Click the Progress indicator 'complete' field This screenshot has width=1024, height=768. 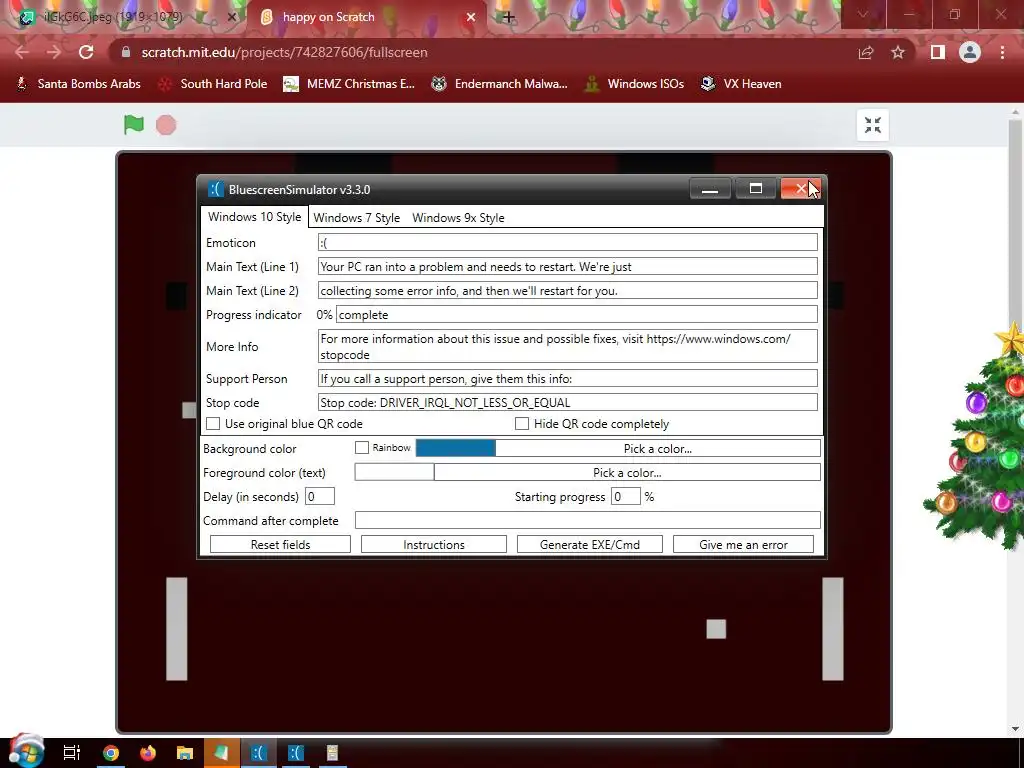coord(577,315)
